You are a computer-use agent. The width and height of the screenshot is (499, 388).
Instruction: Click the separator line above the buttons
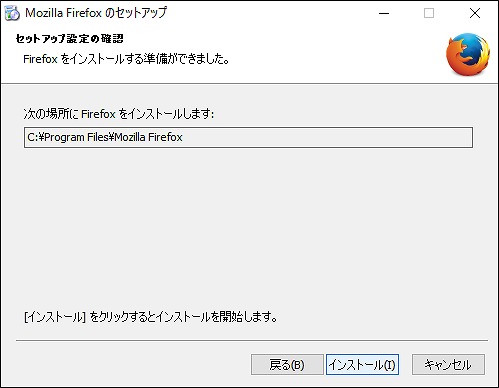[x=252, y=340]
